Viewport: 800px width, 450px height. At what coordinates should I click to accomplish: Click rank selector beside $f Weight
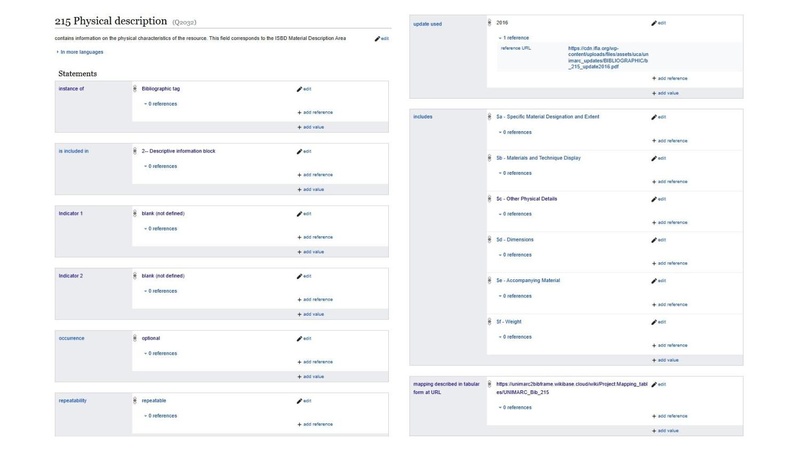(x=489, y=322)
